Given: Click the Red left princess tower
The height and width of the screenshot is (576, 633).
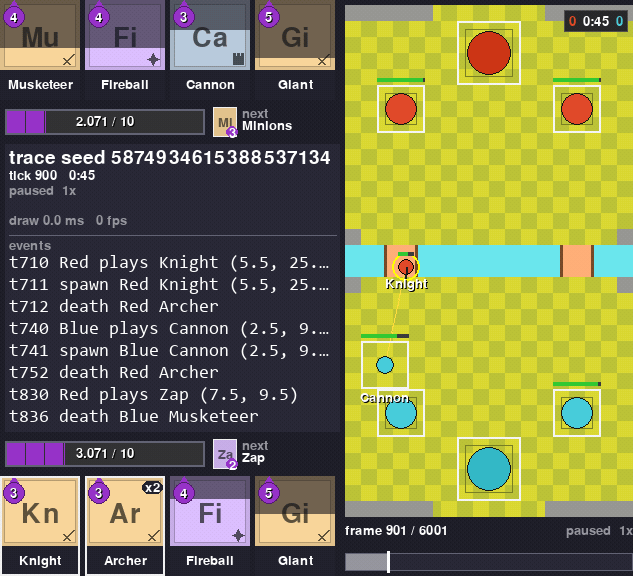Looking at the screenshot, I should click(401, 109).
